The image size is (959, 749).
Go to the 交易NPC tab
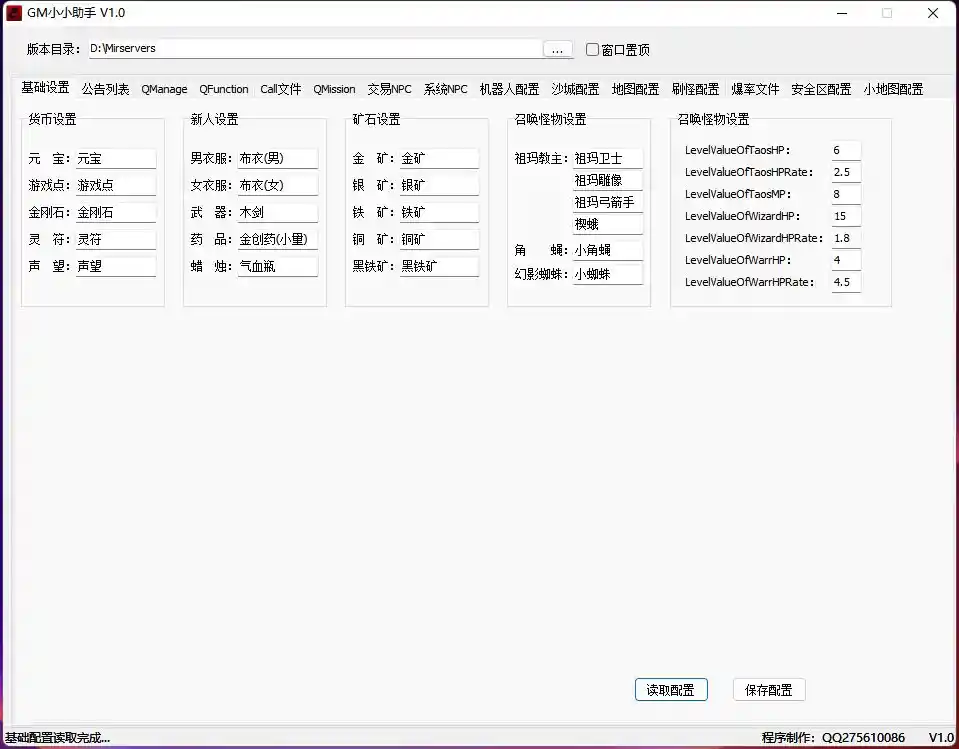tap(389, 89)
